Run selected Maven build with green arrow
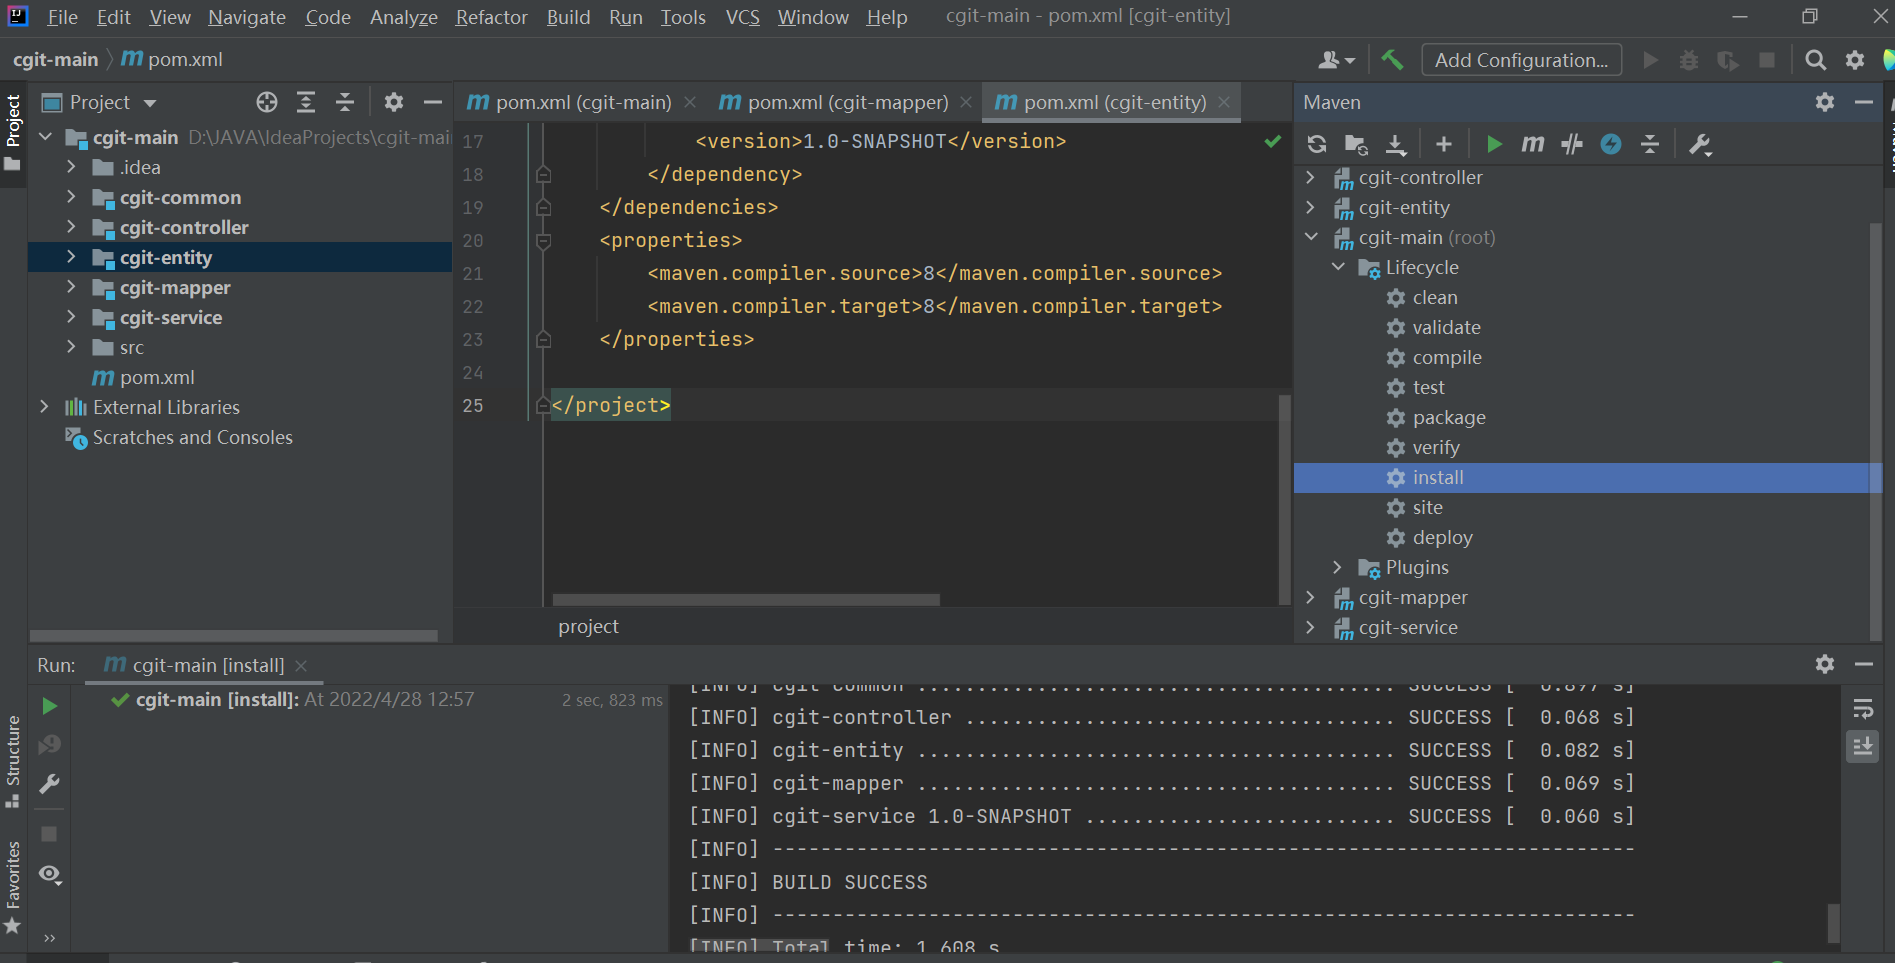 click(1494, 144)
